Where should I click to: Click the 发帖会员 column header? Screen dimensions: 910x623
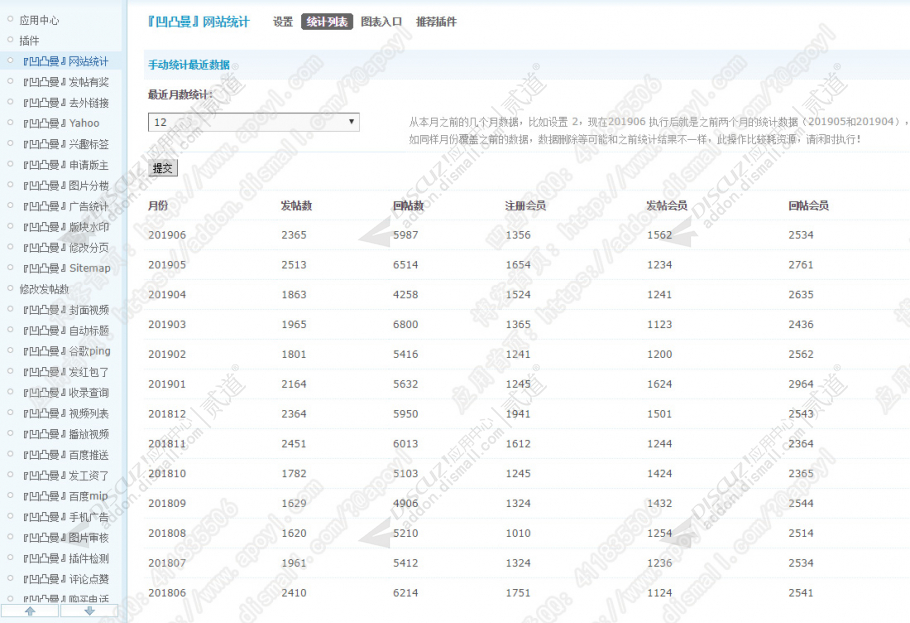point(667,206)
